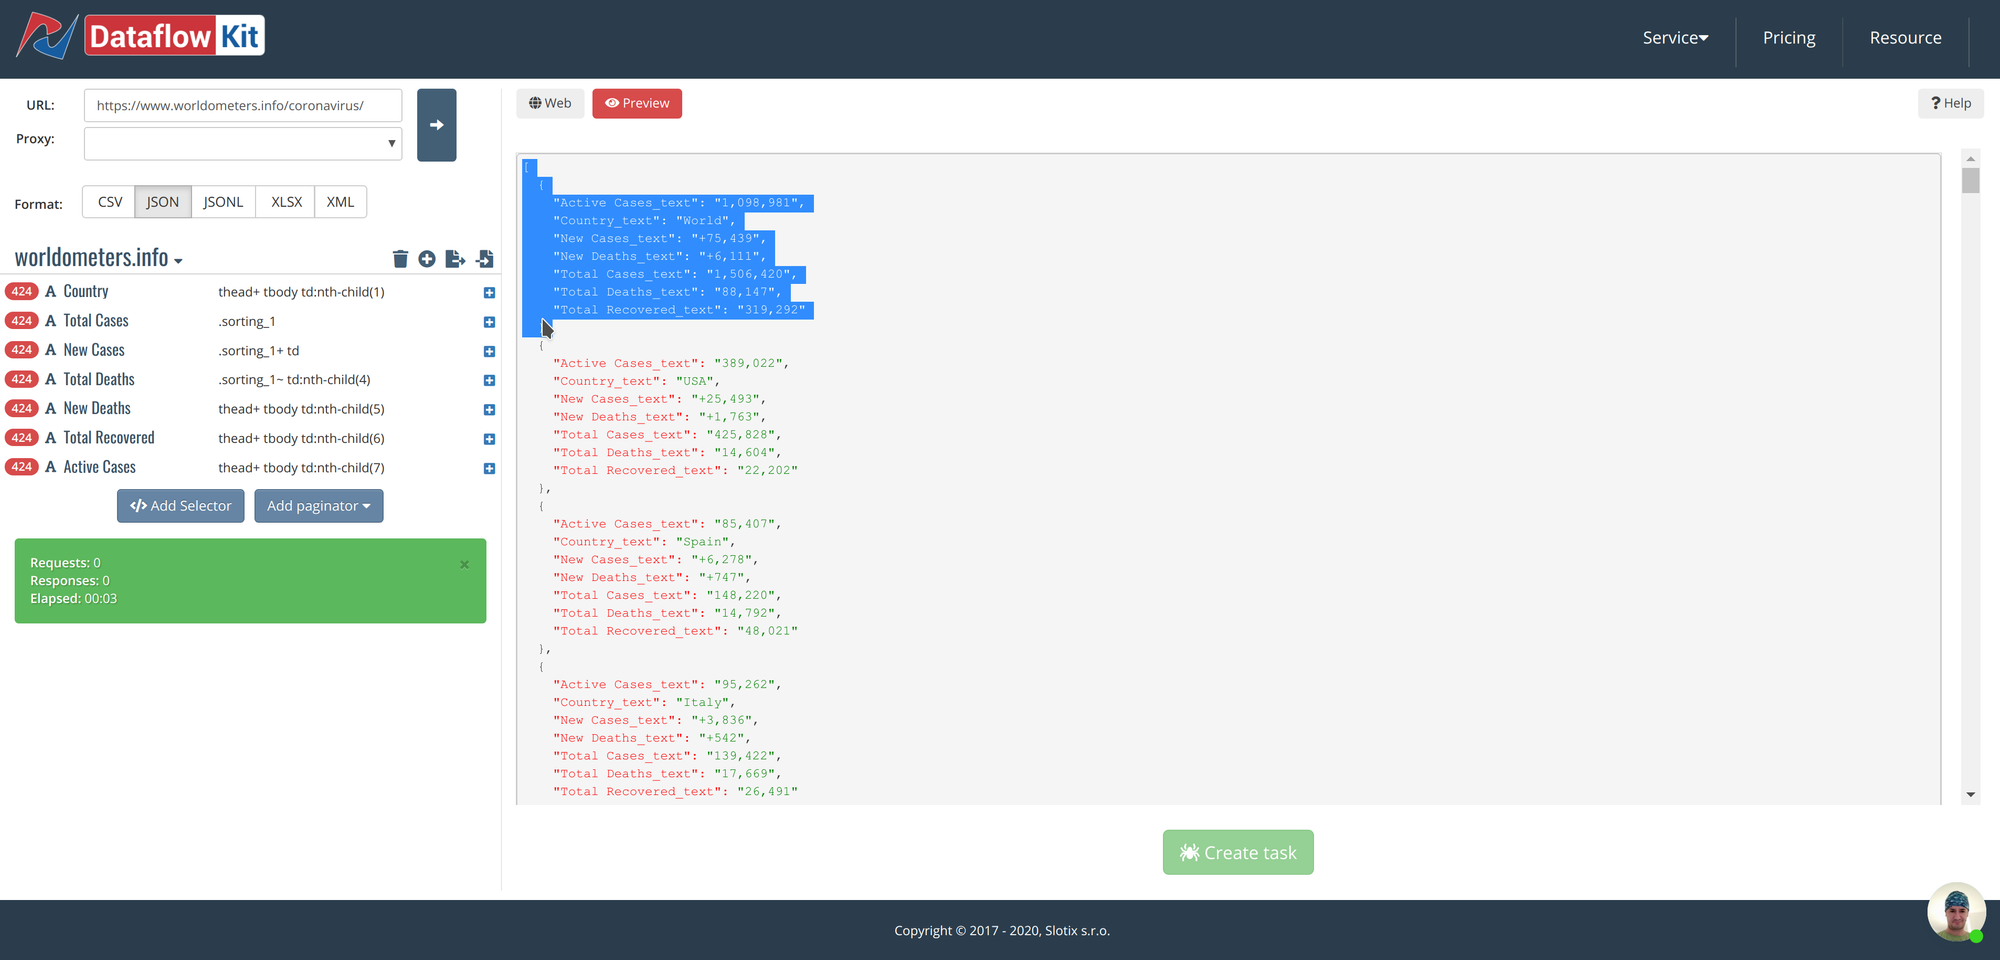
Task: Close the green requests status panel
Action: (x=464, y=564)
